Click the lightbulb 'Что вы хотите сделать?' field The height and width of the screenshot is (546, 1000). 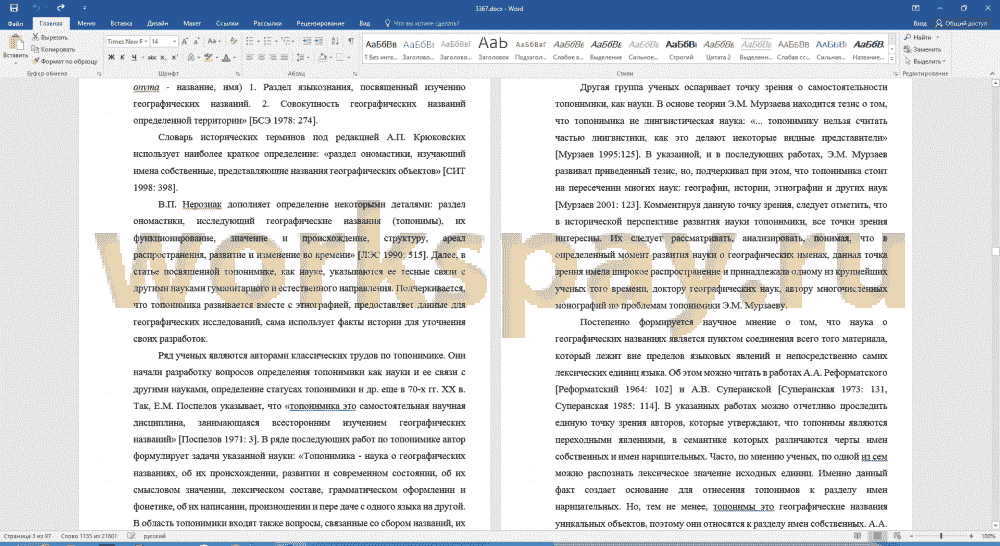[x=422, y=24]
